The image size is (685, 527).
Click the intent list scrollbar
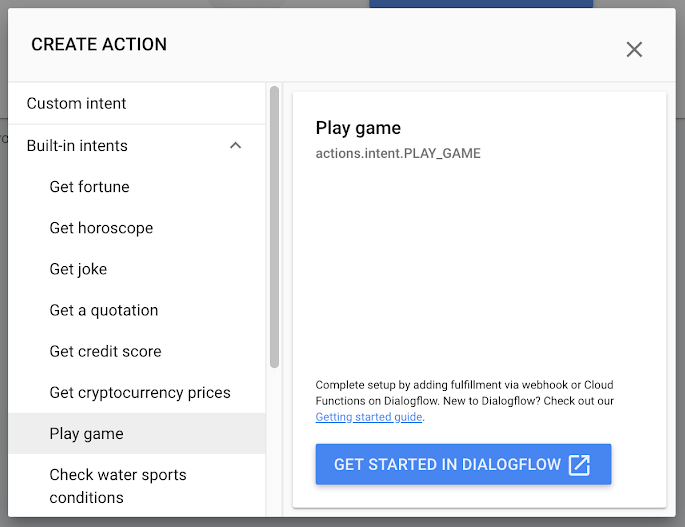point(274,228)
